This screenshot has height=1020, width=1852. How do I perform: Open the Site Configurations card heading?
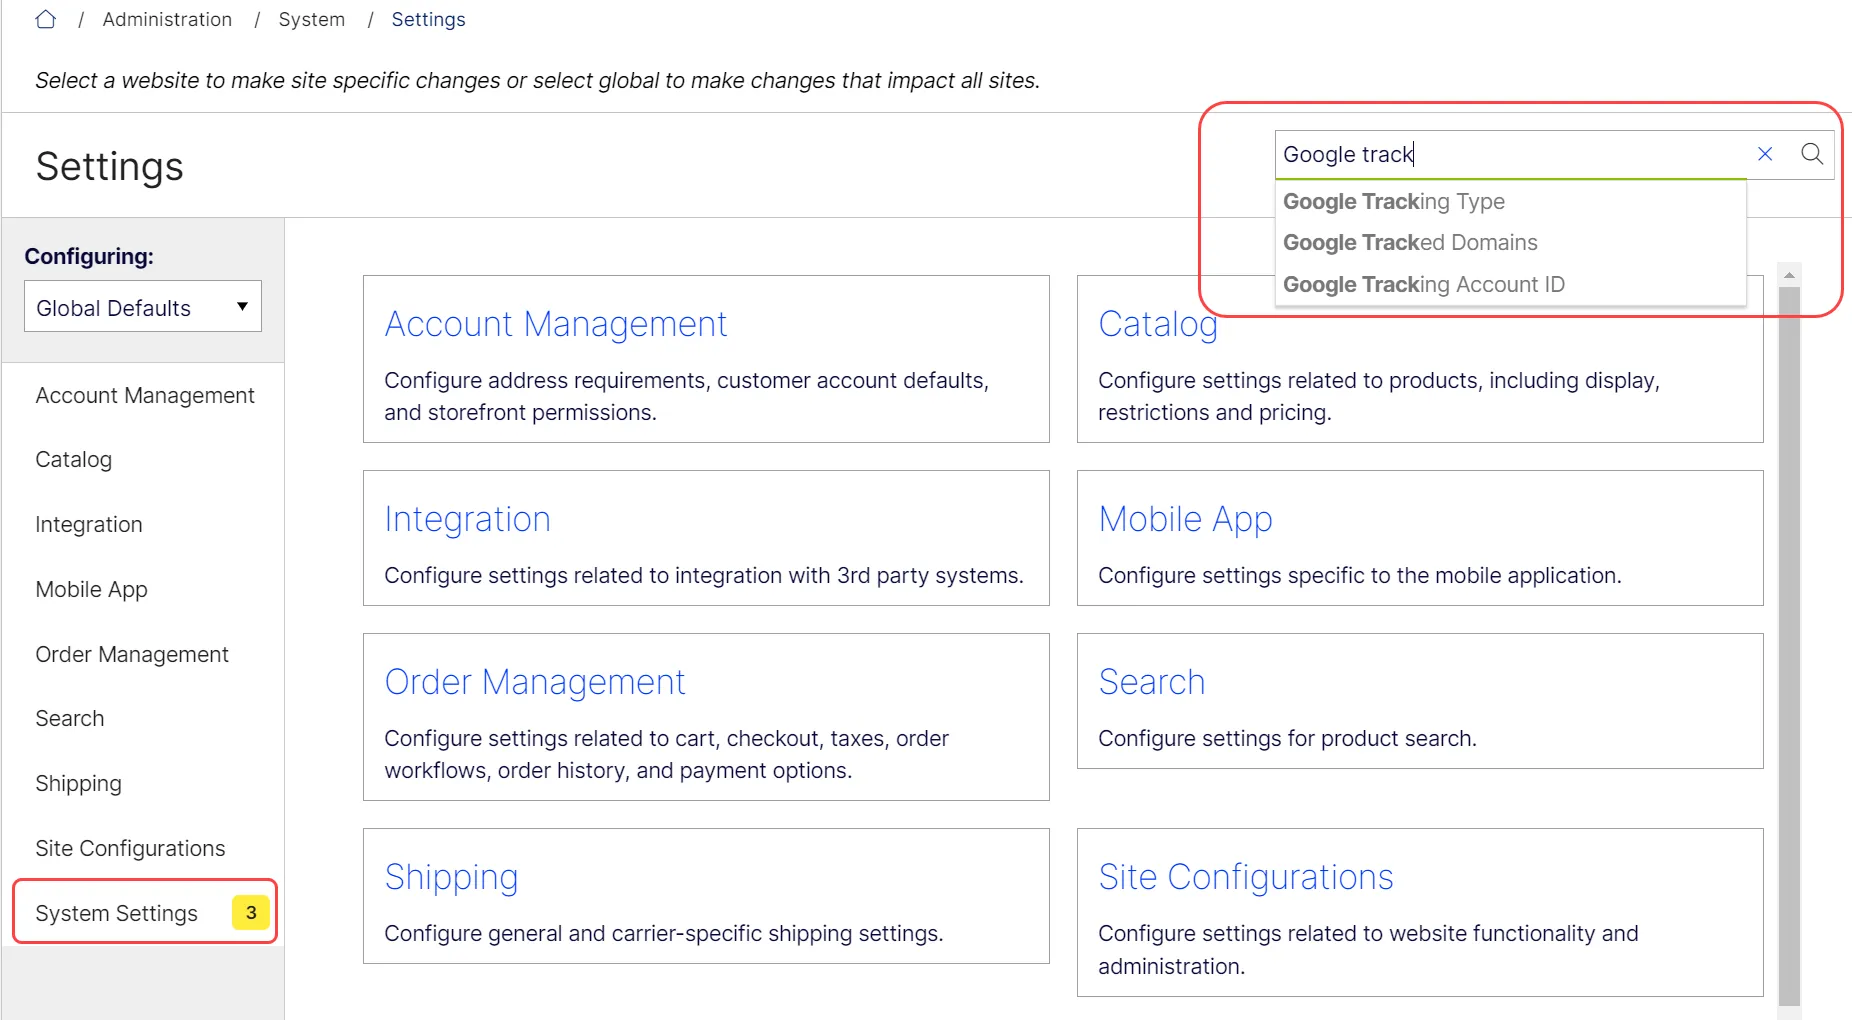click(x=1246, y=877)
